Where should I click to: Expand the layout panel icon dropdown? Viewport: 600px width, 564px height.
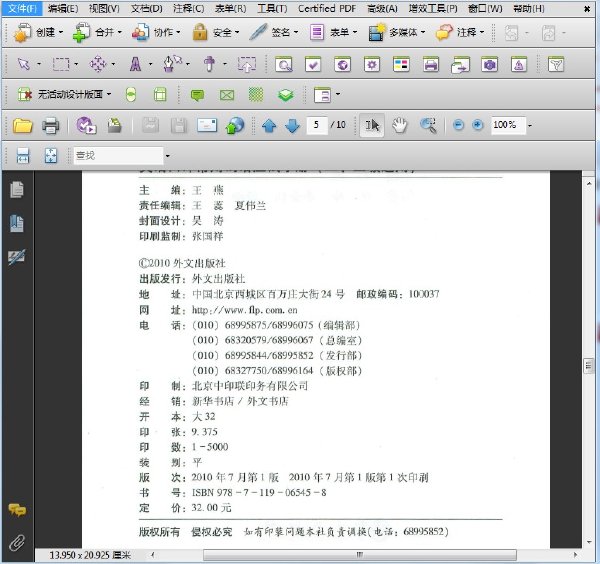click(x=338, y=94)
